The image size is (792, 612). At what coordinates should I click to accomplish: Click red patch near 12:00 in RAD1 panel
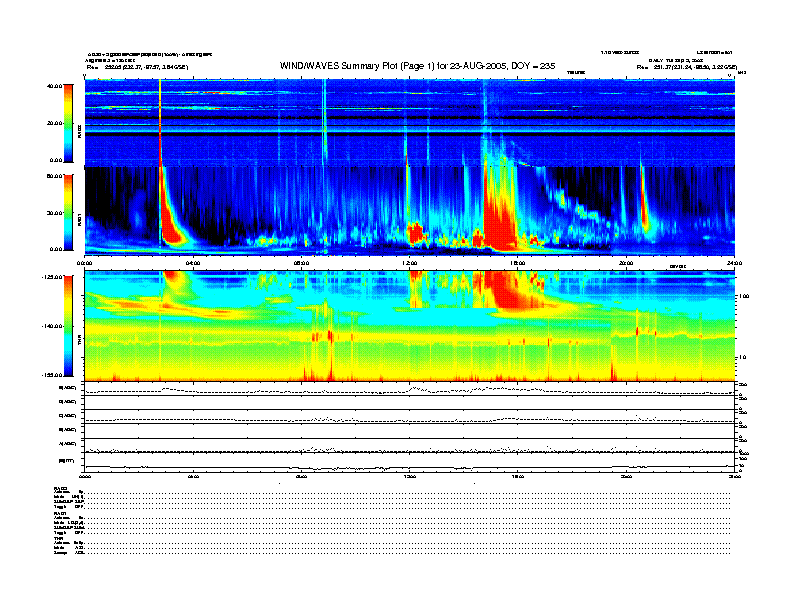(x=416, y=233)
